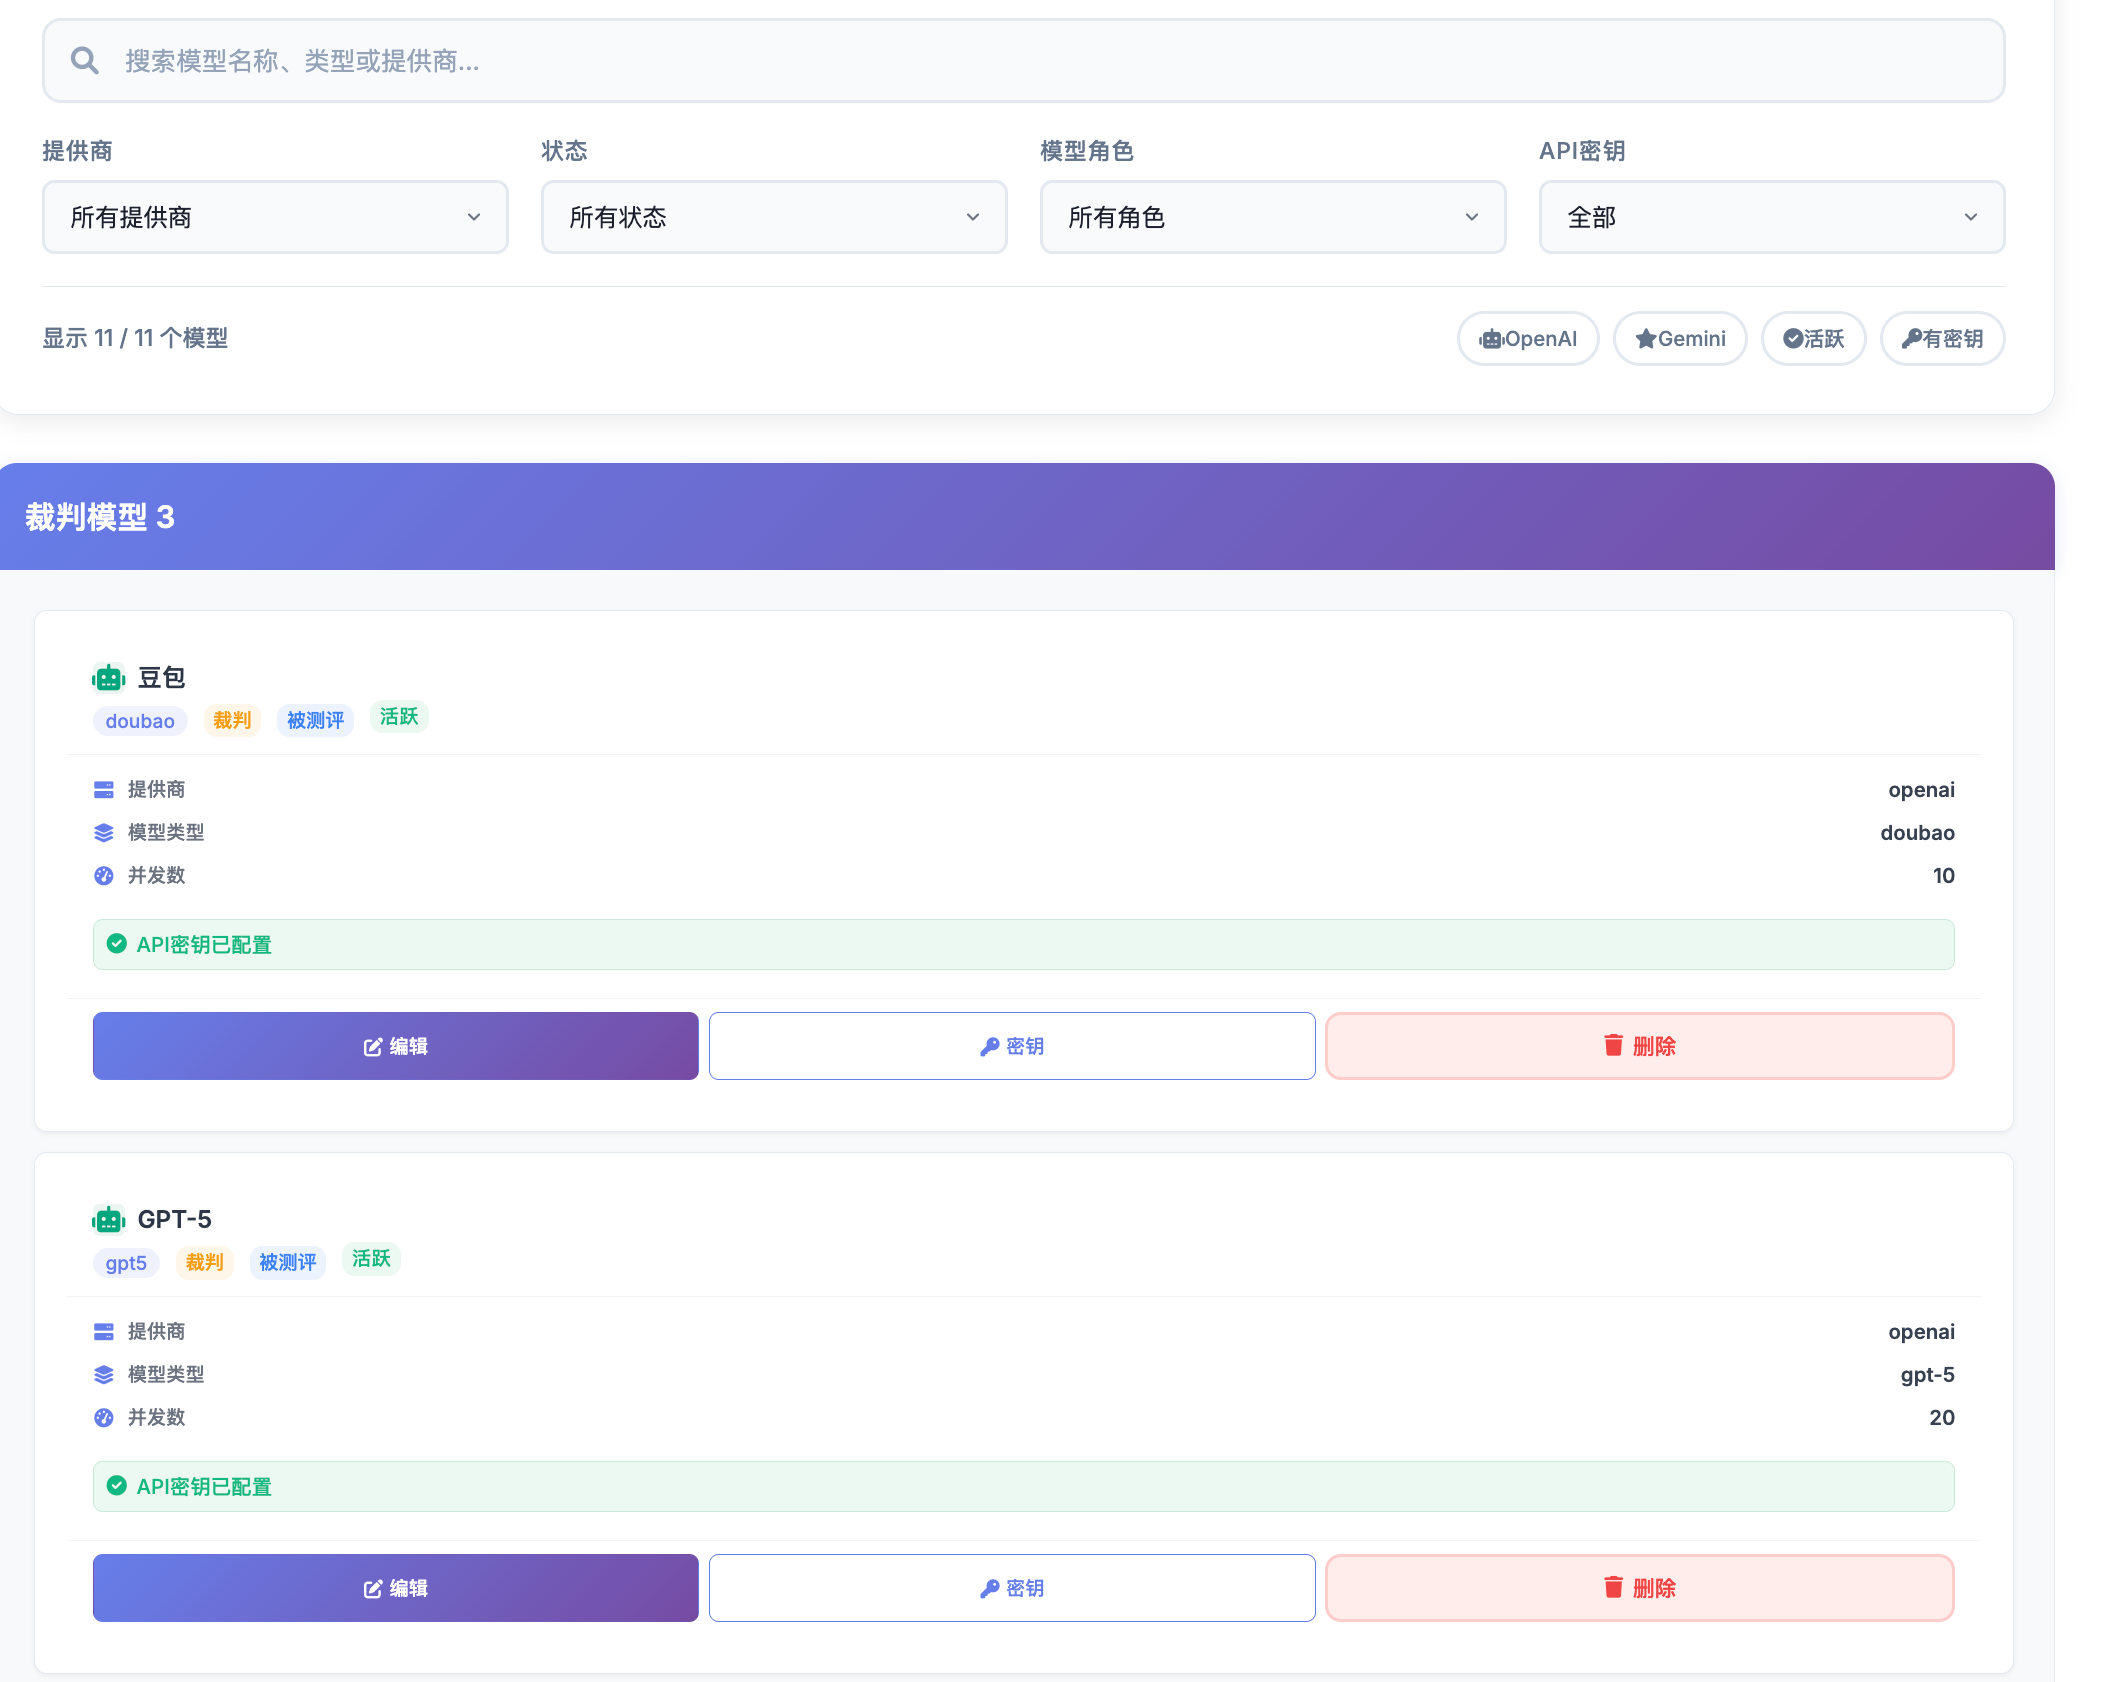Click the search magnifier icon
The height and width of the screenshot is (1682, 2102).
pos(85,61)
